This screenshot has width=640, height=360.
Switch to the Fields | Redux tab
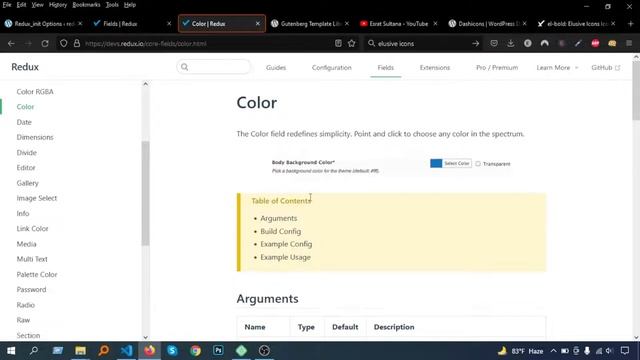click(x=131, y=24)
